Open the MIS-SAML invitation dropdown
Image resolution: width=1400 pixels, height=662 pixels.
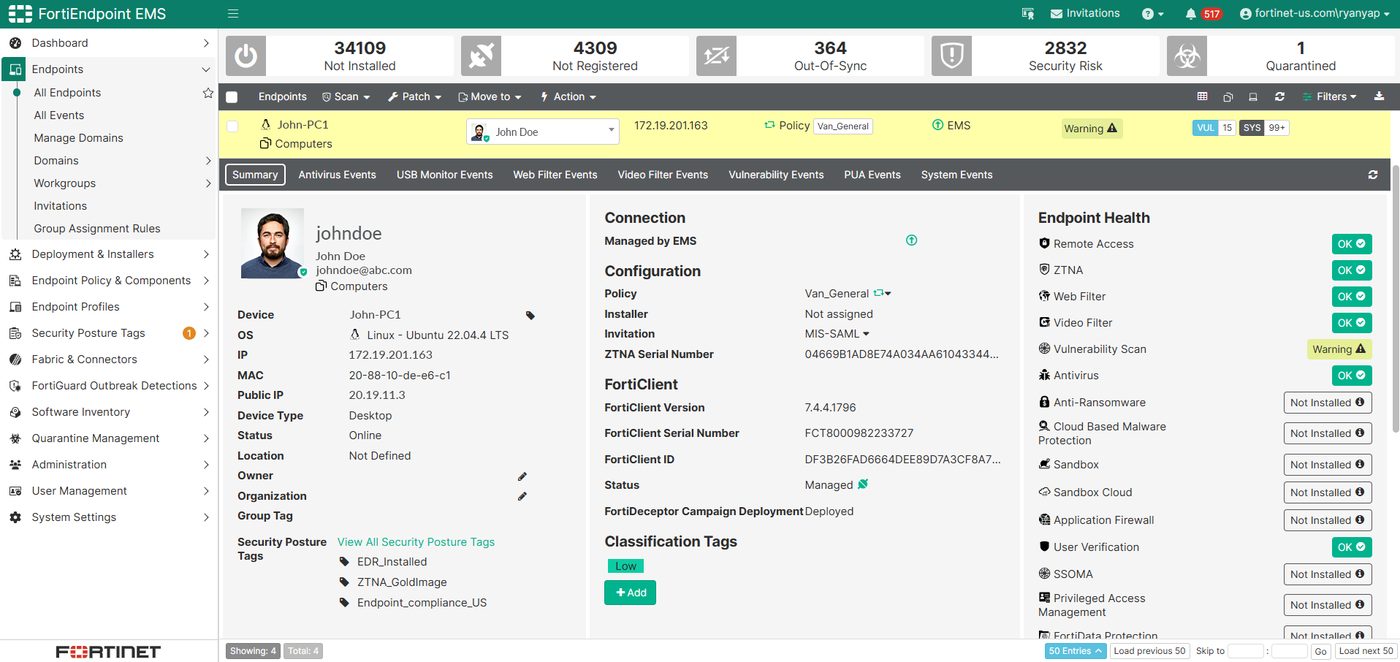(x=837, y=334)
